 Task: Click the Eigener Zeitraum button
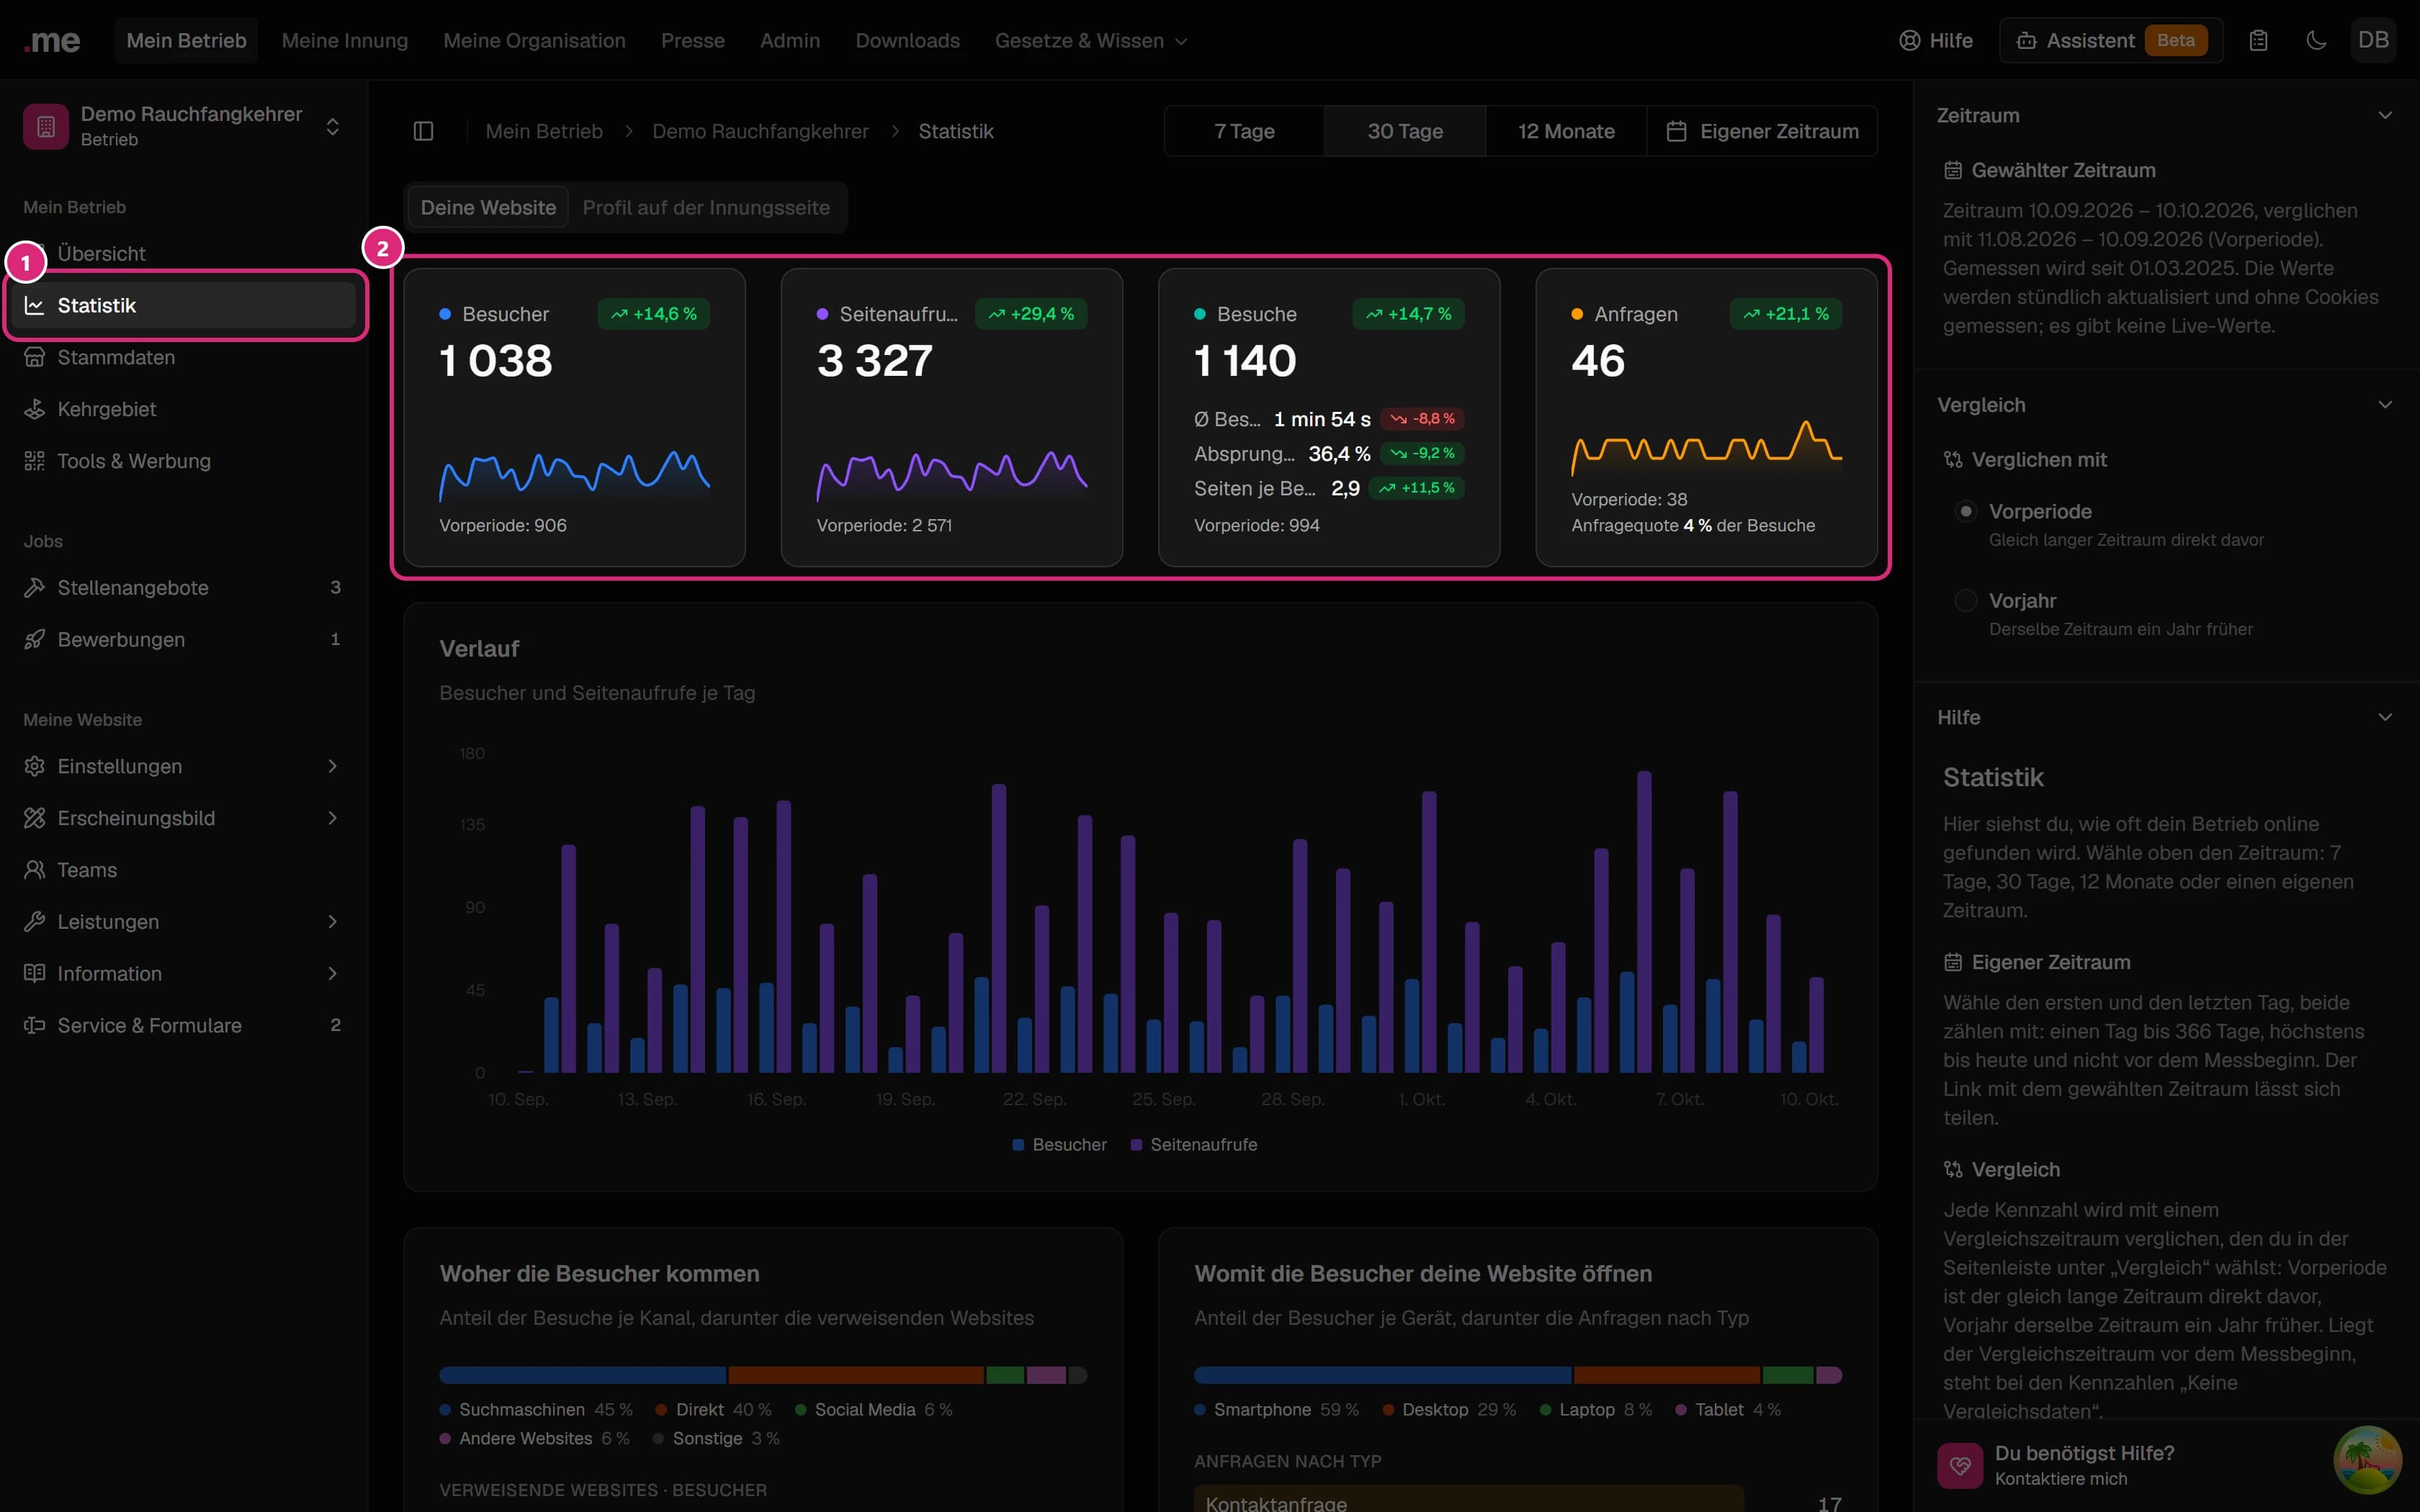pos(1762,131)
